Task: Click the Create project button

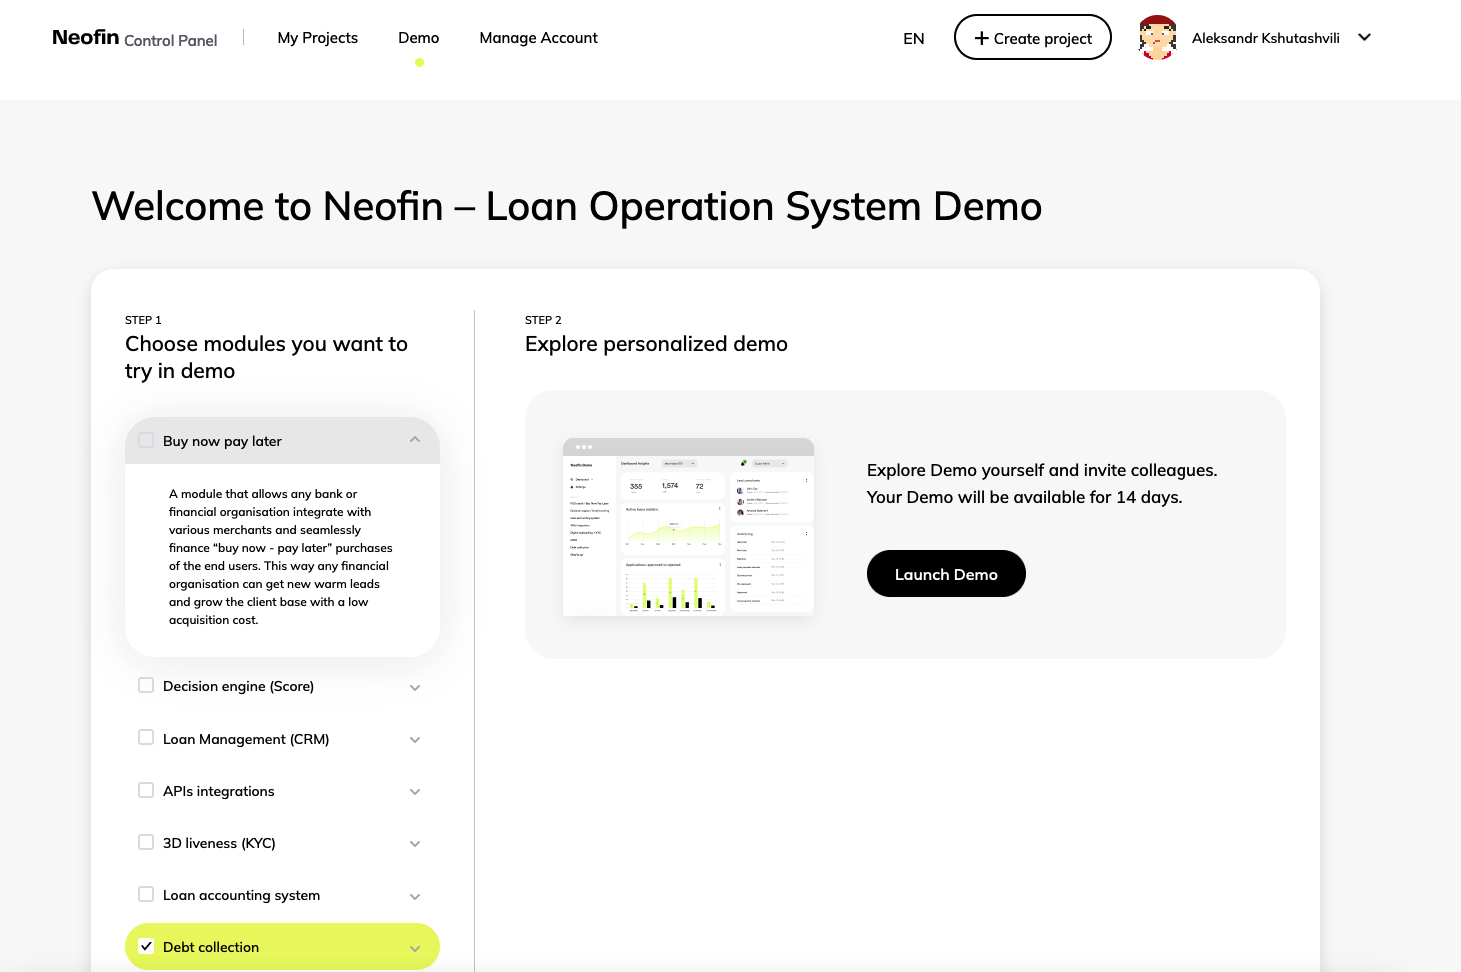Action: tap(1033, 37)
